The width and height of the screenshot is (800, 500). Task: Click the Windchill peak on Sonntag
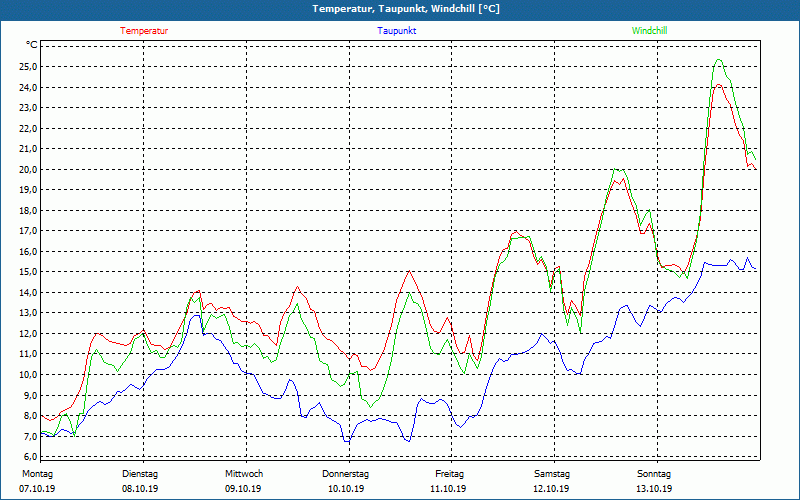pos(718,59)
